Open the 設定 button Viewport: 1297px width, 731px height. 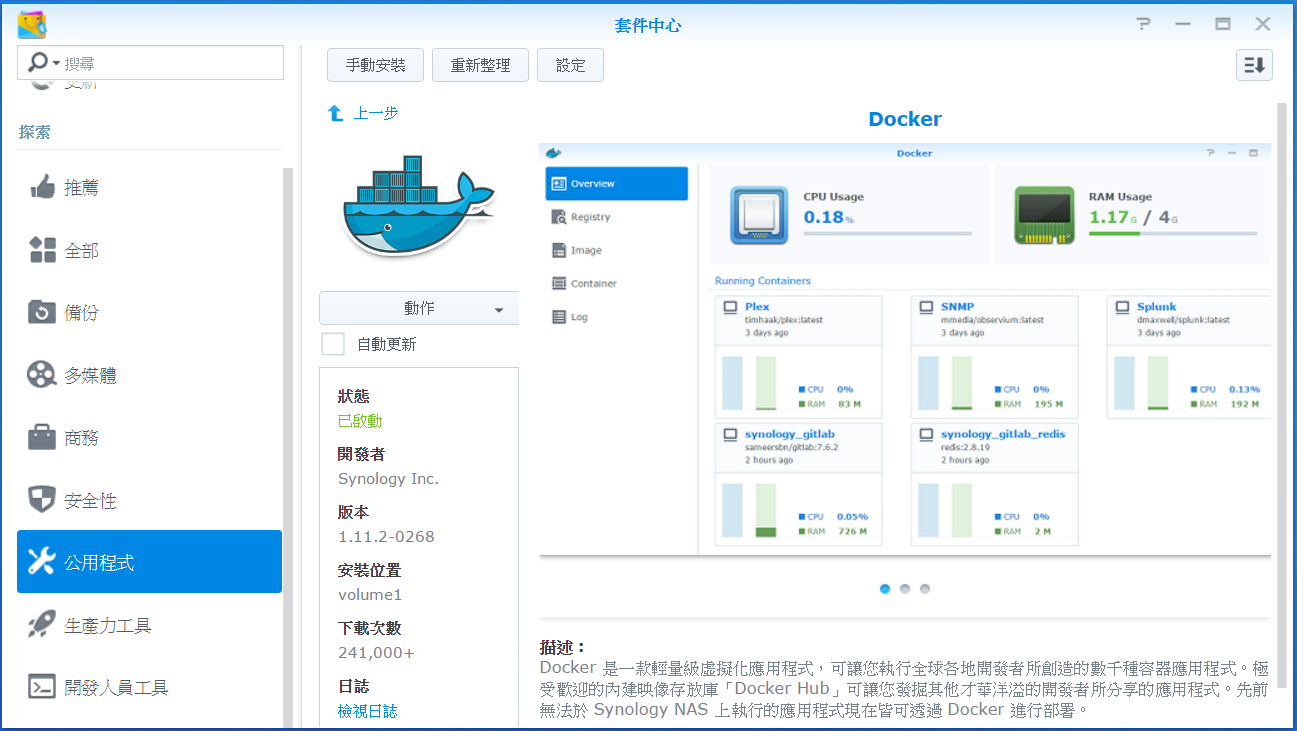[571, 65]
